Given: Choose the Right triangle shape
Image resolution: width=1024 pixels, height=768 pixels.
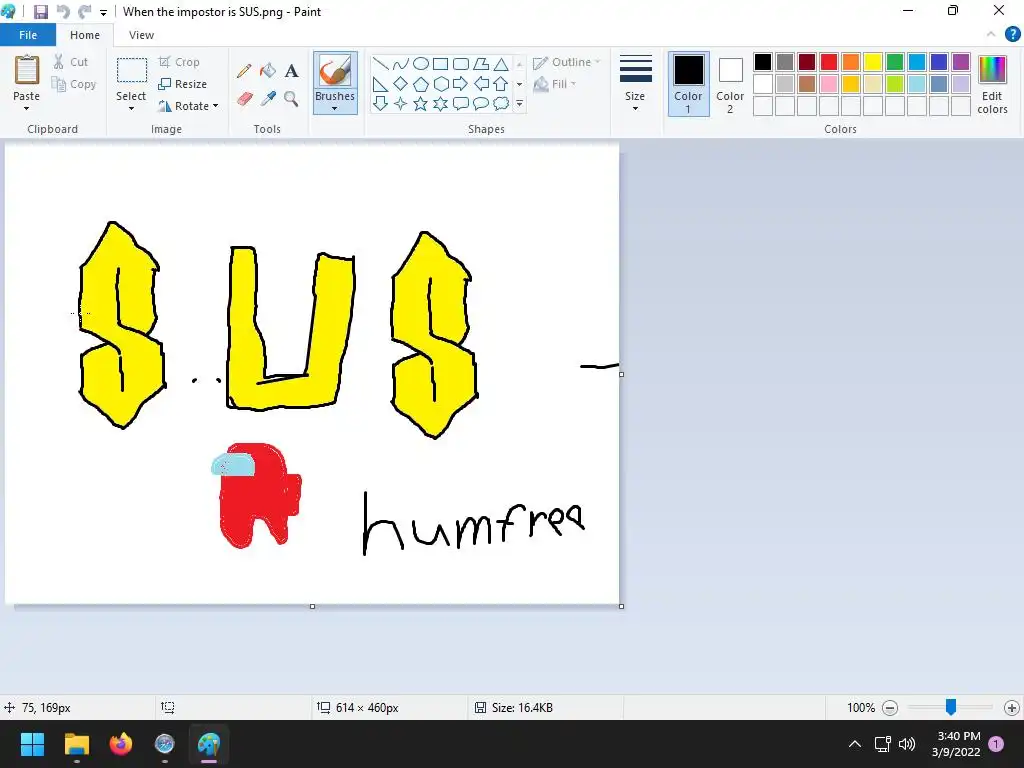Looking at the screenshot, I should (380, 84).
